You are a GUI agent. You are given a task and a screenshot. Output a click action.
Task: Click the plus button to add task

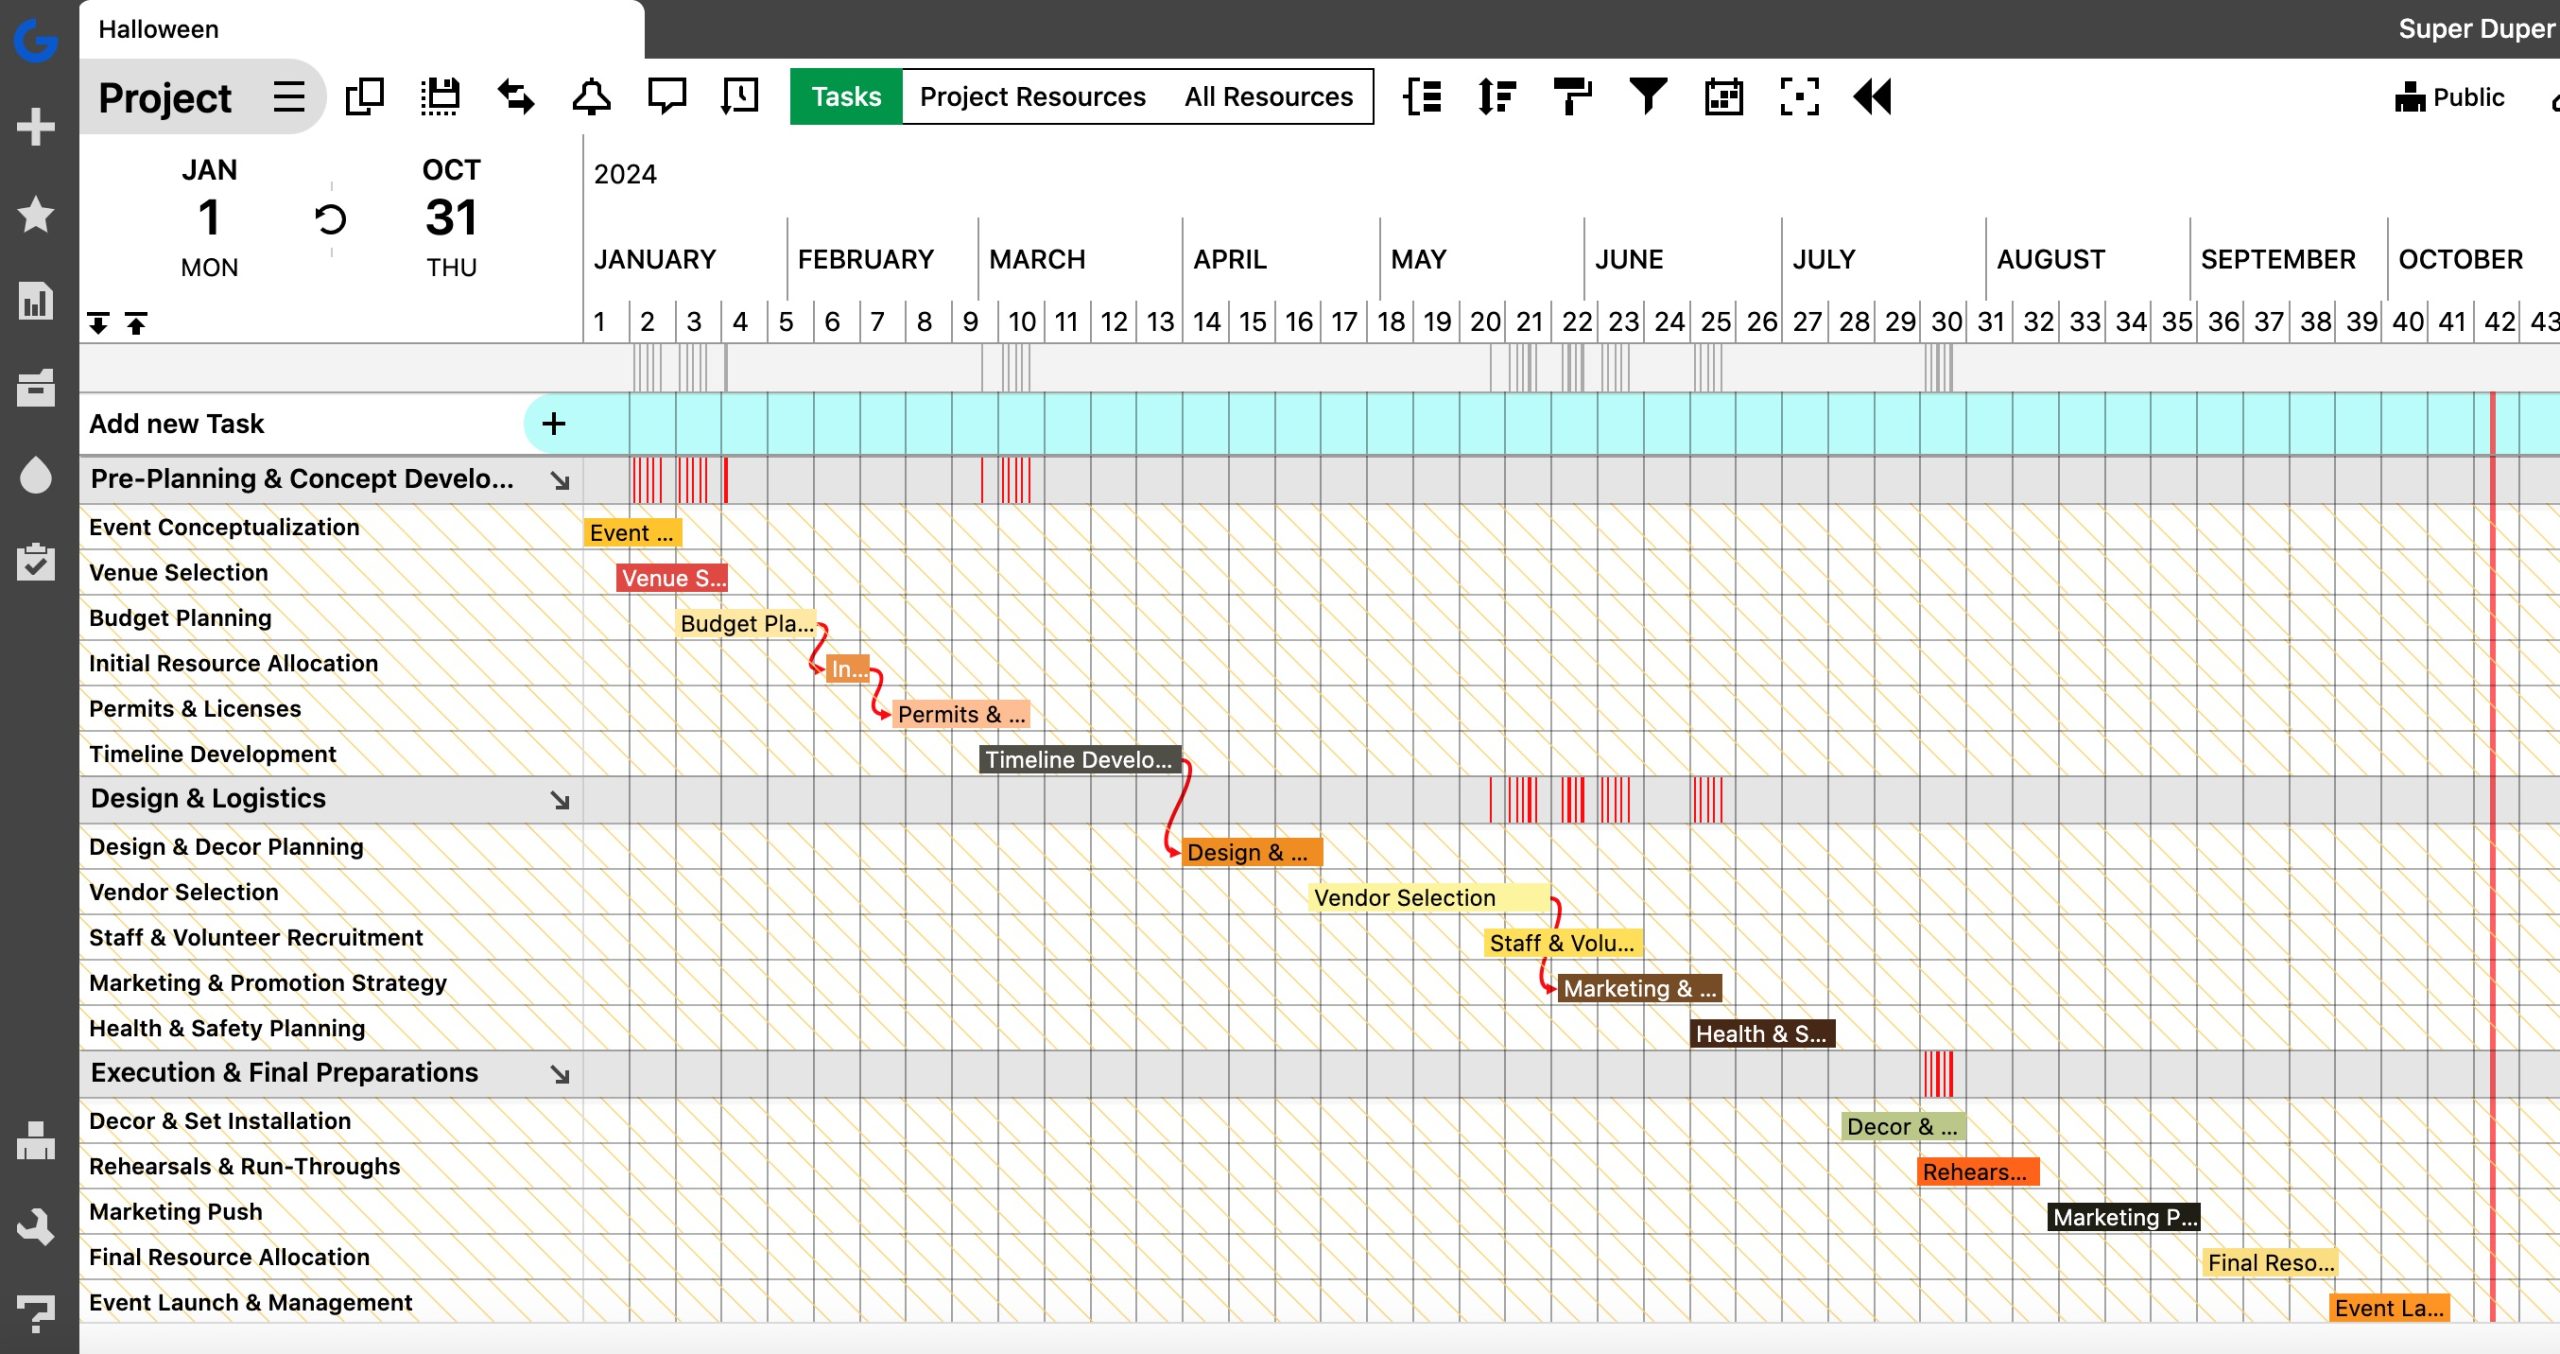[x=553, y=424]
